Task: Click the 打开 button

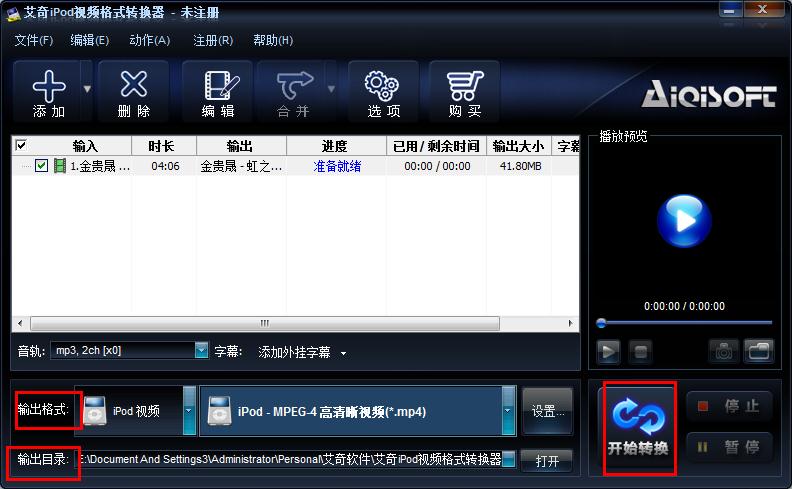Action: tap(547, 460)
